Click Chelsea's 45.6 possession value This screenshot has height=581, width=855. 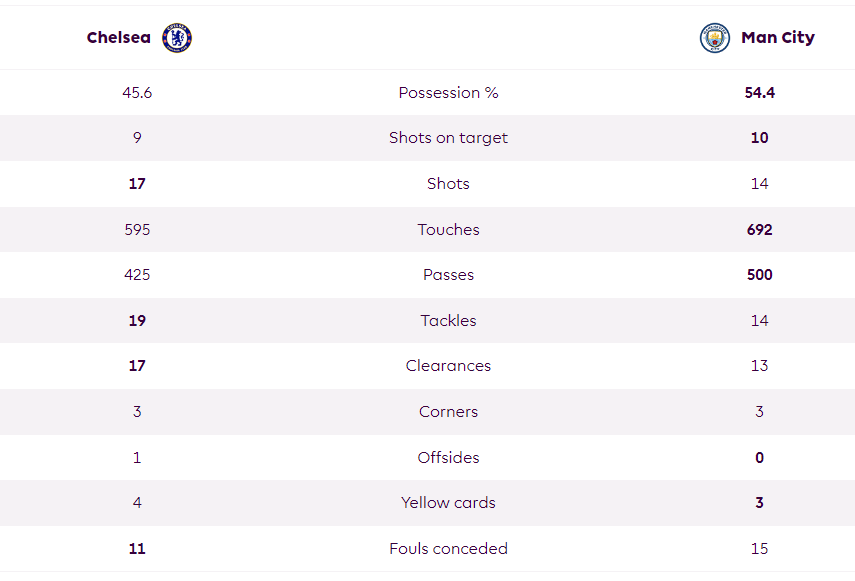tap(137, 93)
